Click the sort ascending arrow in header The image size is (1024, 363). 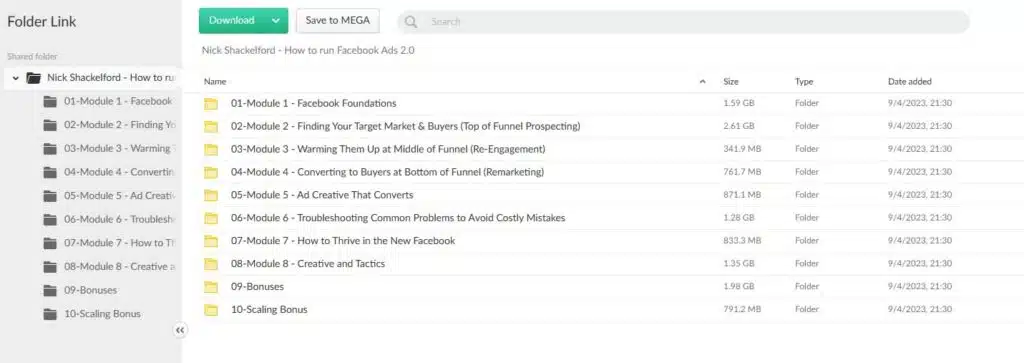(x=703, y=82)
